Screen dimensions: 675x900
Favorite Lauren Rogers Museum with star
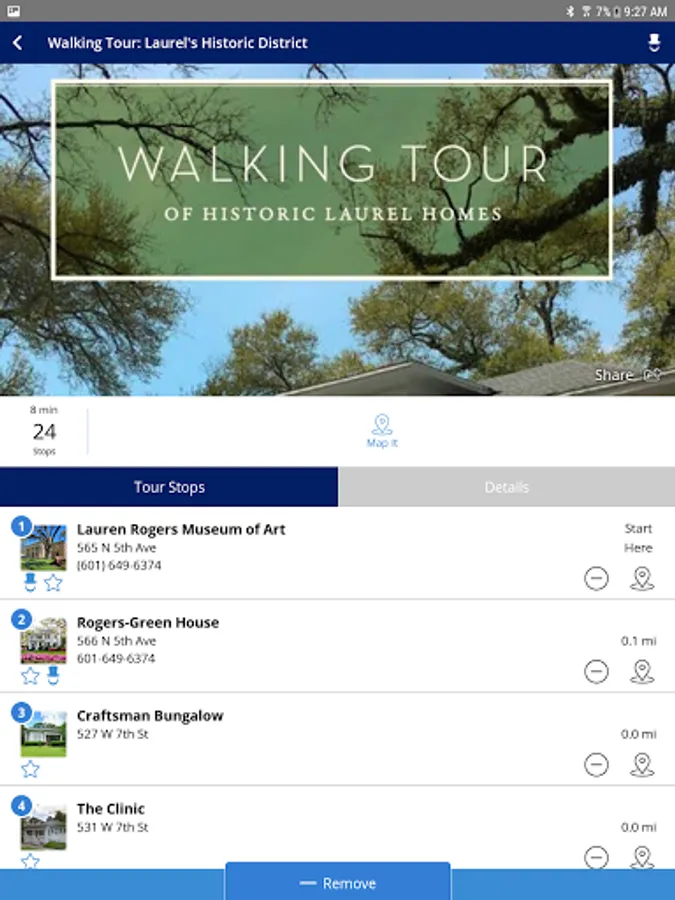[x=53, y=583]
